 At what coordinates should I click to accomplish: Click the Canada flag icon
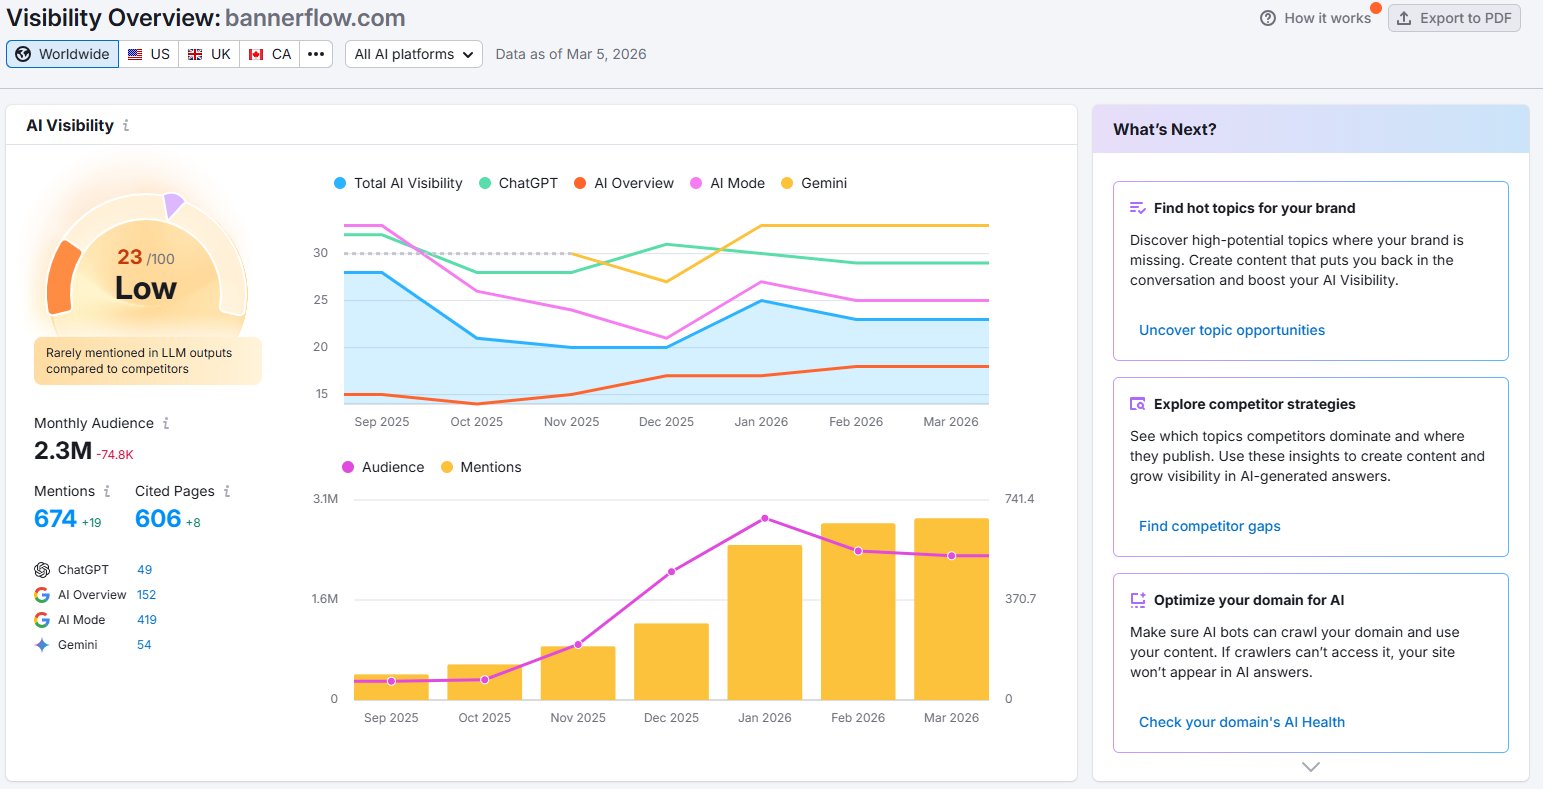coord(255,54)
